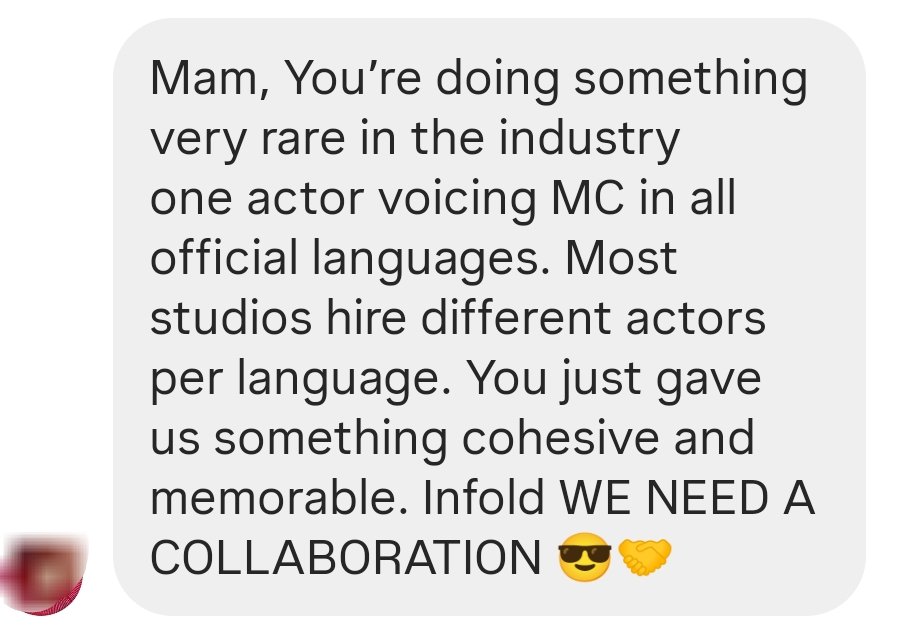
Task: Click the word cohesive in the message
Action: pyautogui.click(x=561, y=437)
